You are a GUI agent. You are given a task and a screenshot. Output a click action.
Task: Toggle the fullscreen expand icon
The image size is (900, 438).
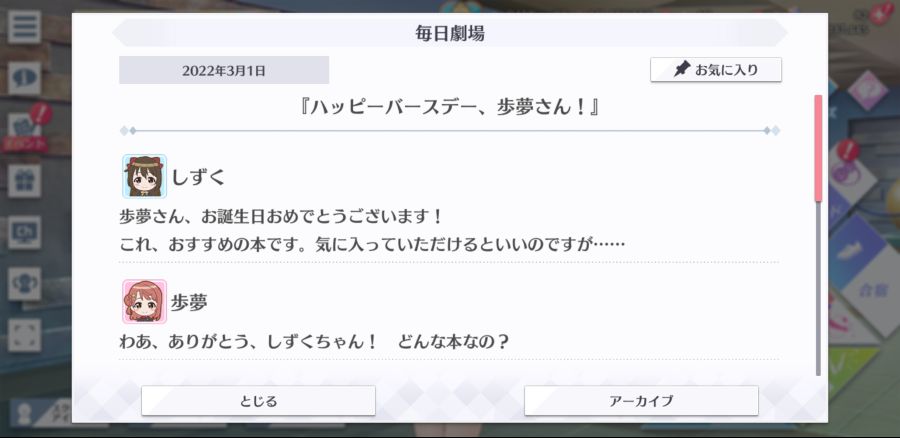pyautogui.click(x=24, y=335)
